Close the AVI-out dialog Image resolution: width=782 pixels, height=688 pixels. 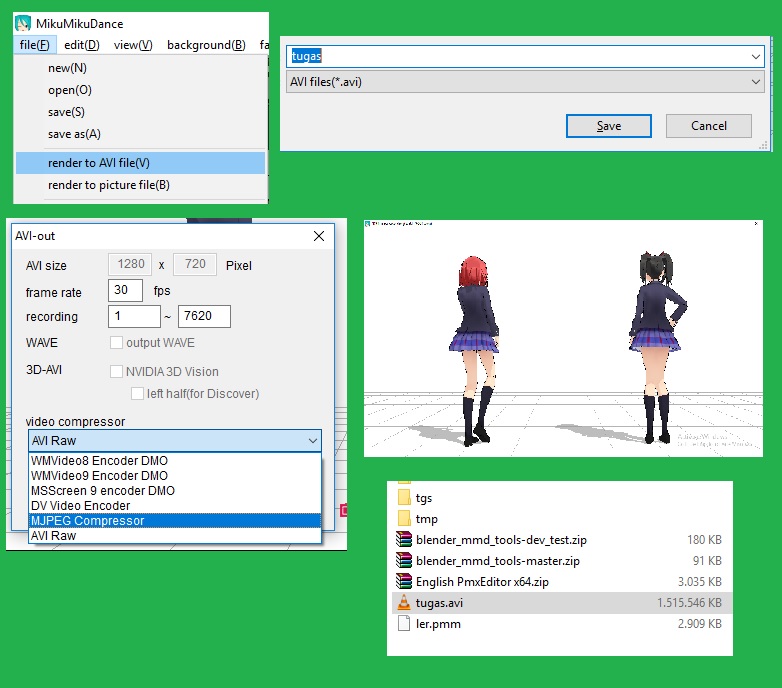[319, 236]
